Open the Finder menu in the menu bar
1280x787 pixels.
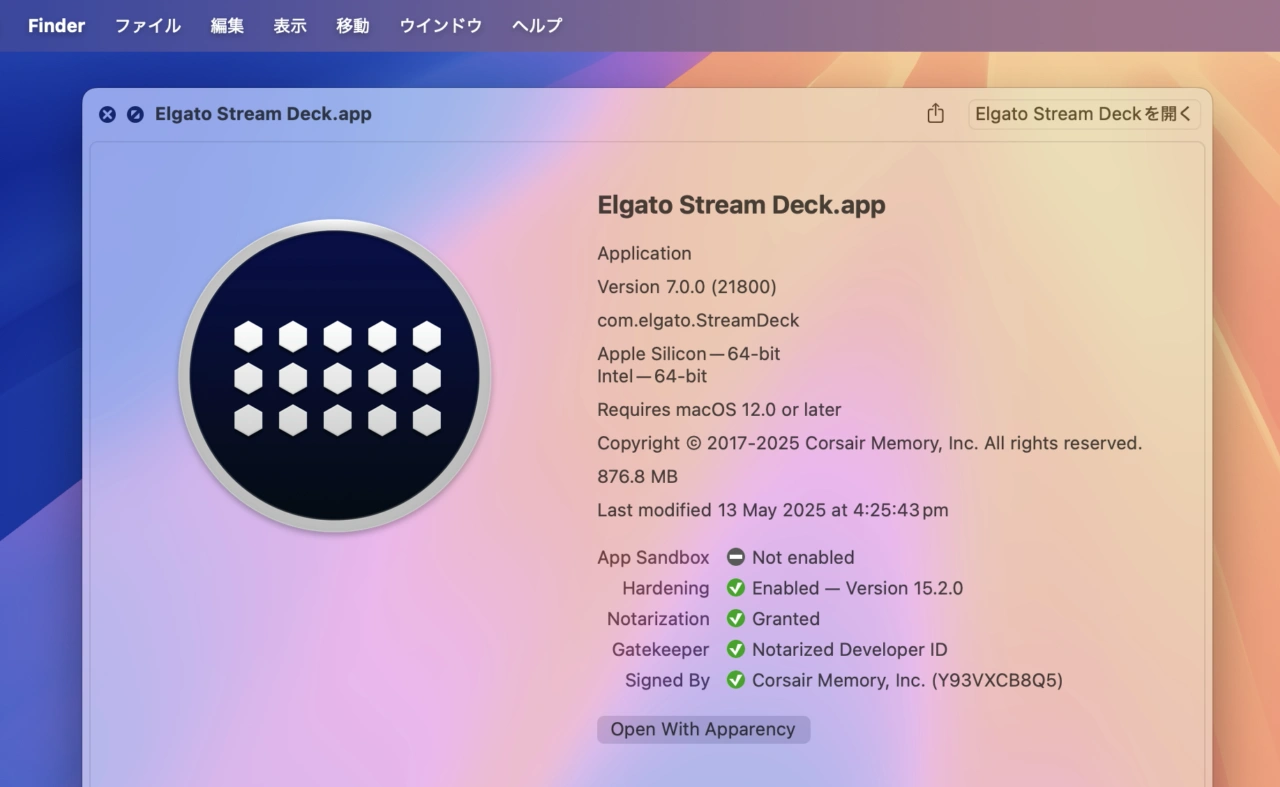(56, 26)
